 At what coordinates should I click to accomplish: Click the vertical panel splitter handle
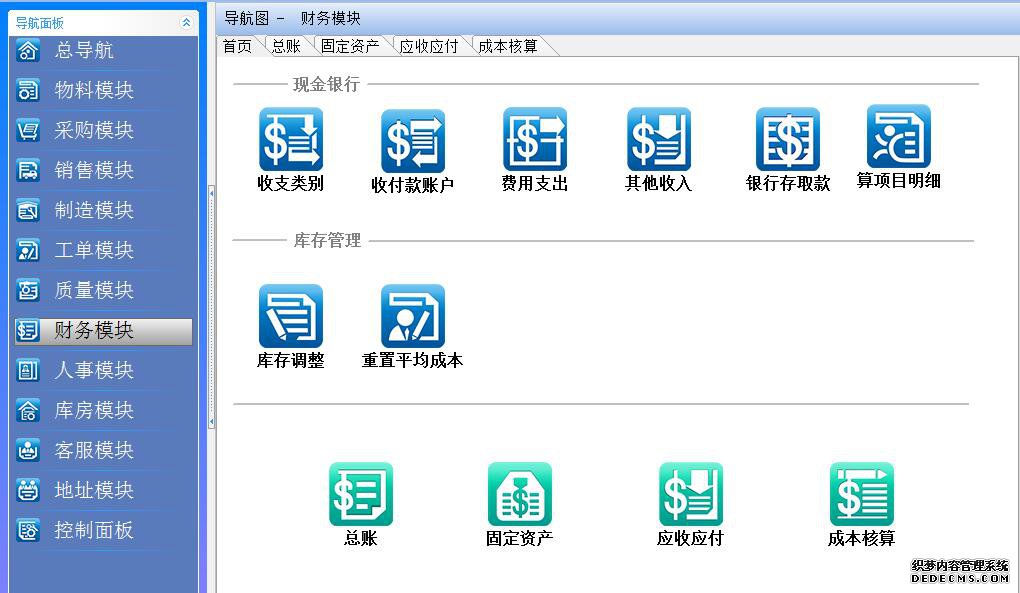pyautogui.click(x=211, y=307)
